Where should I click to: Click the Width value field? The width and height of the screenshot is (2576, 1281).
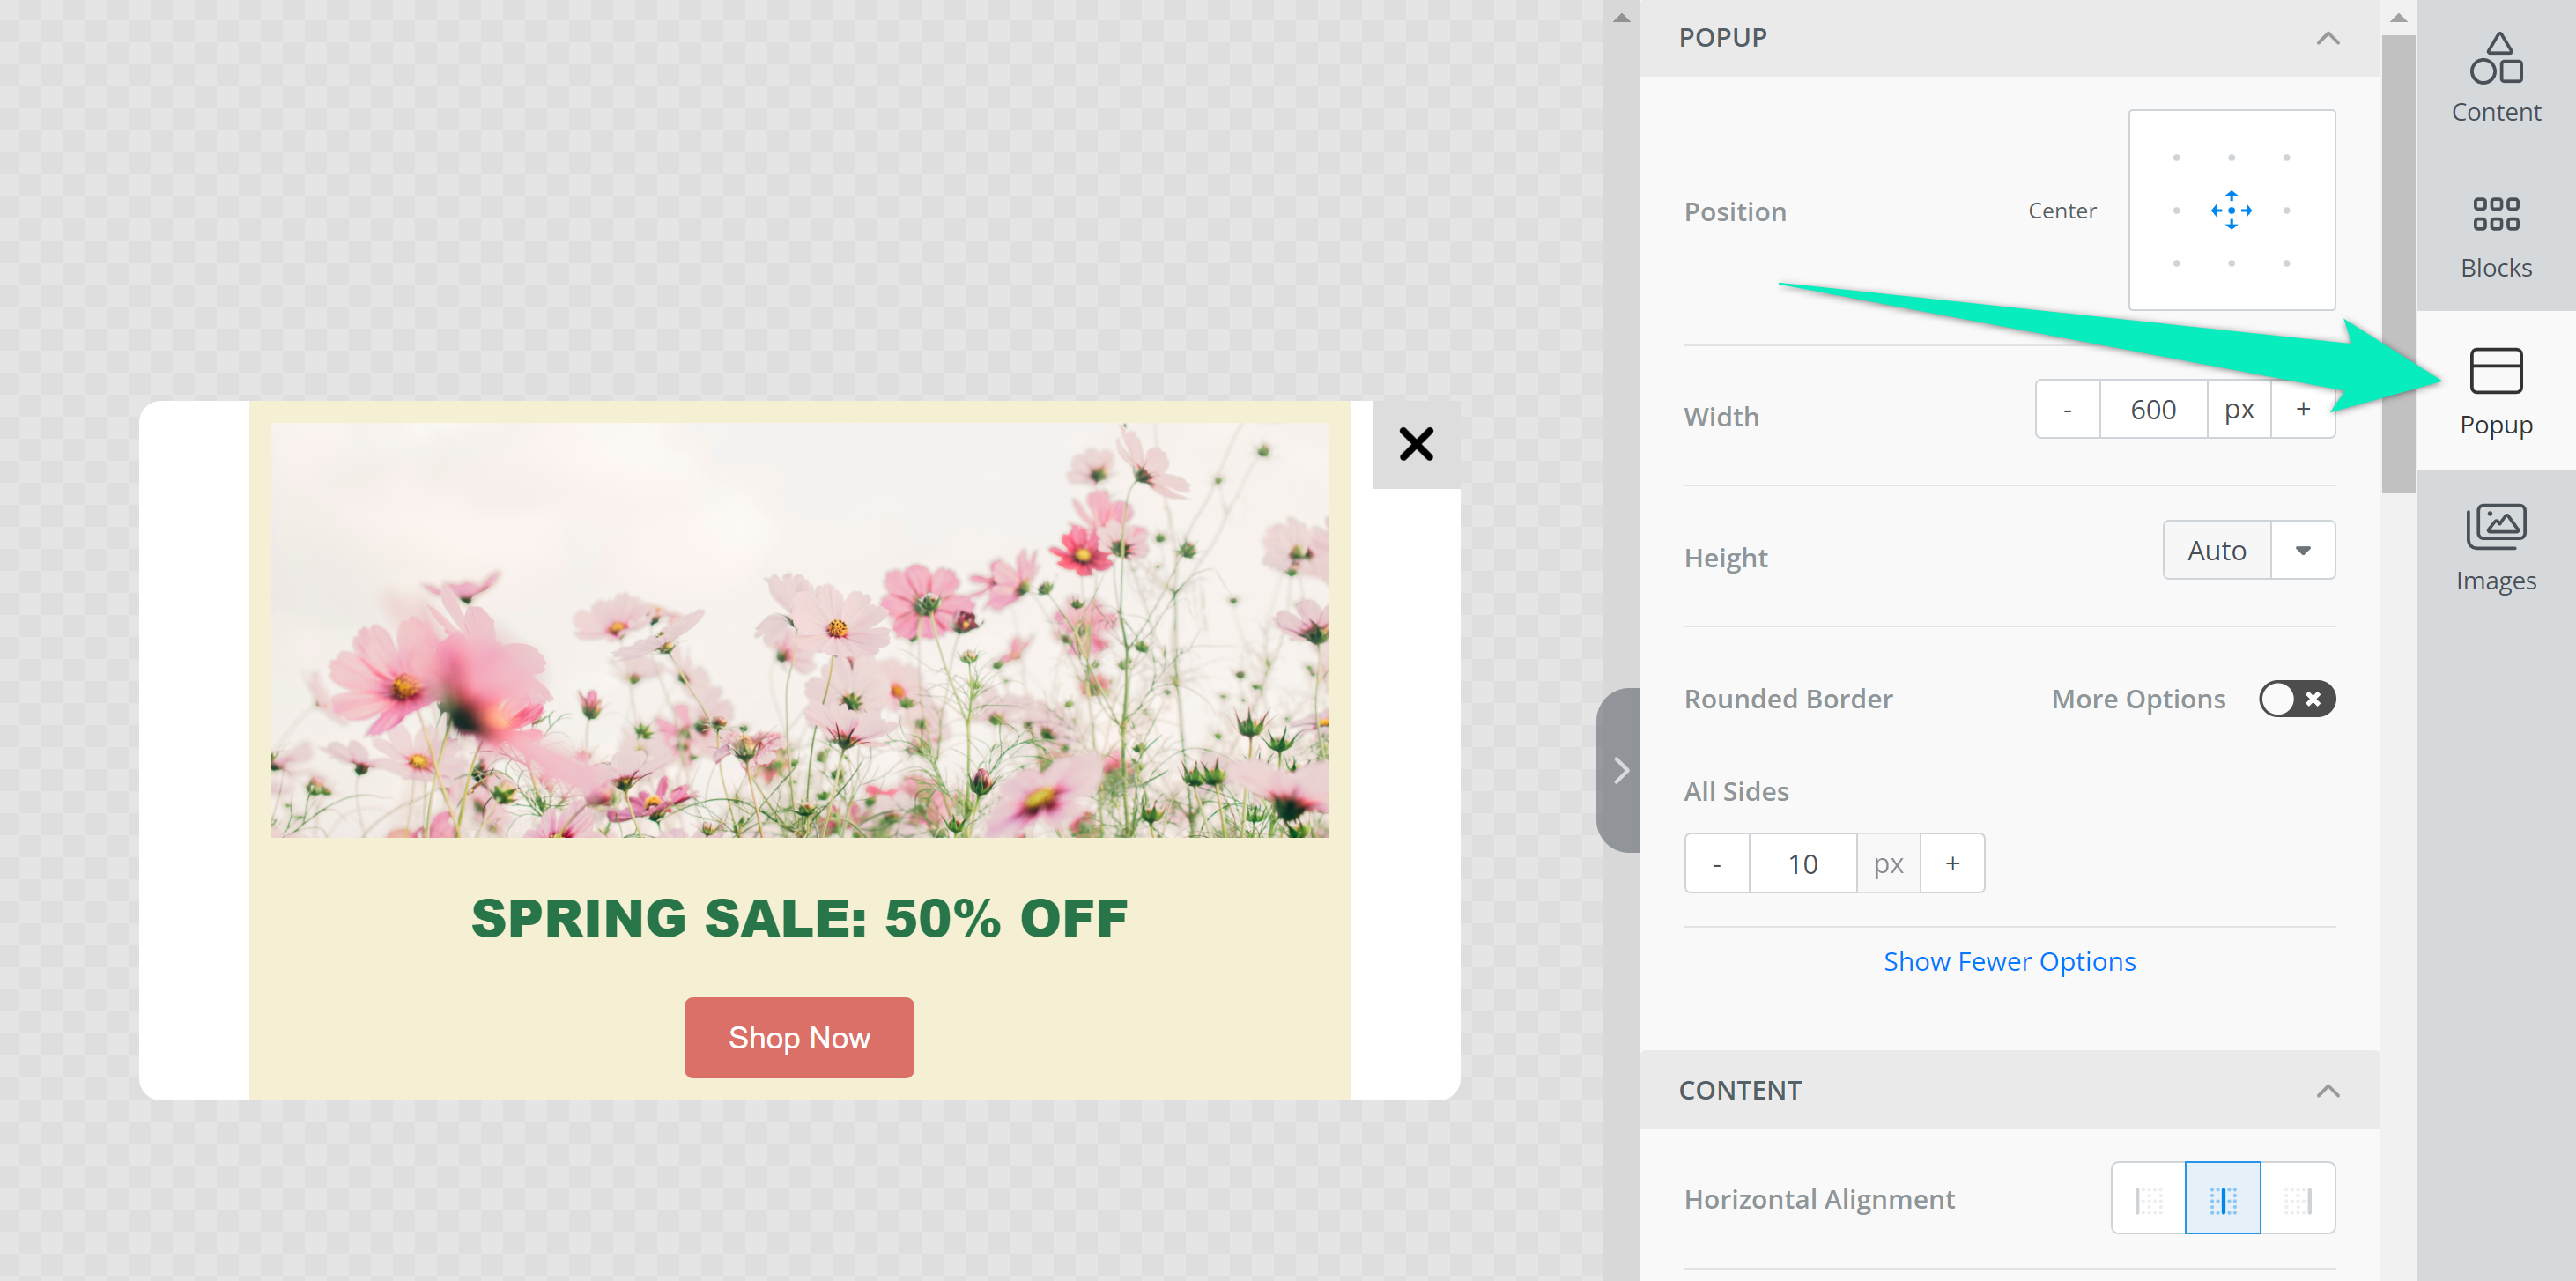(x=2152, y=409)
